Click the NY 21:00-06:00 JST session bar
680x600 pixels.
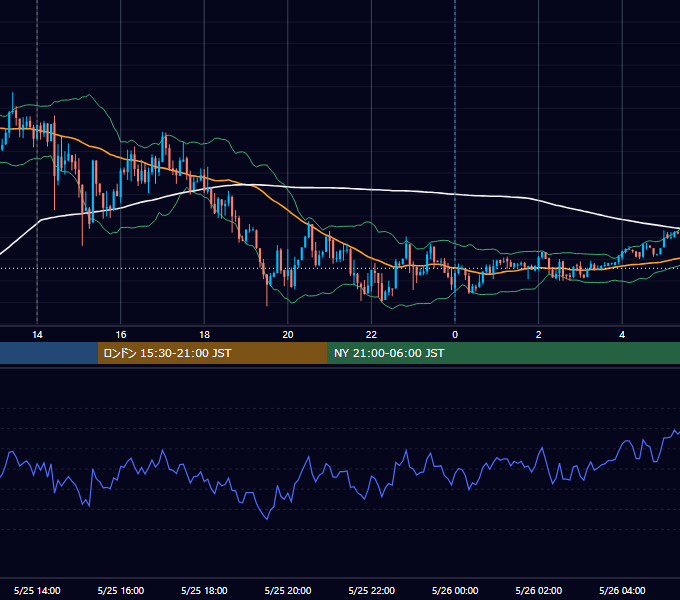503,353
